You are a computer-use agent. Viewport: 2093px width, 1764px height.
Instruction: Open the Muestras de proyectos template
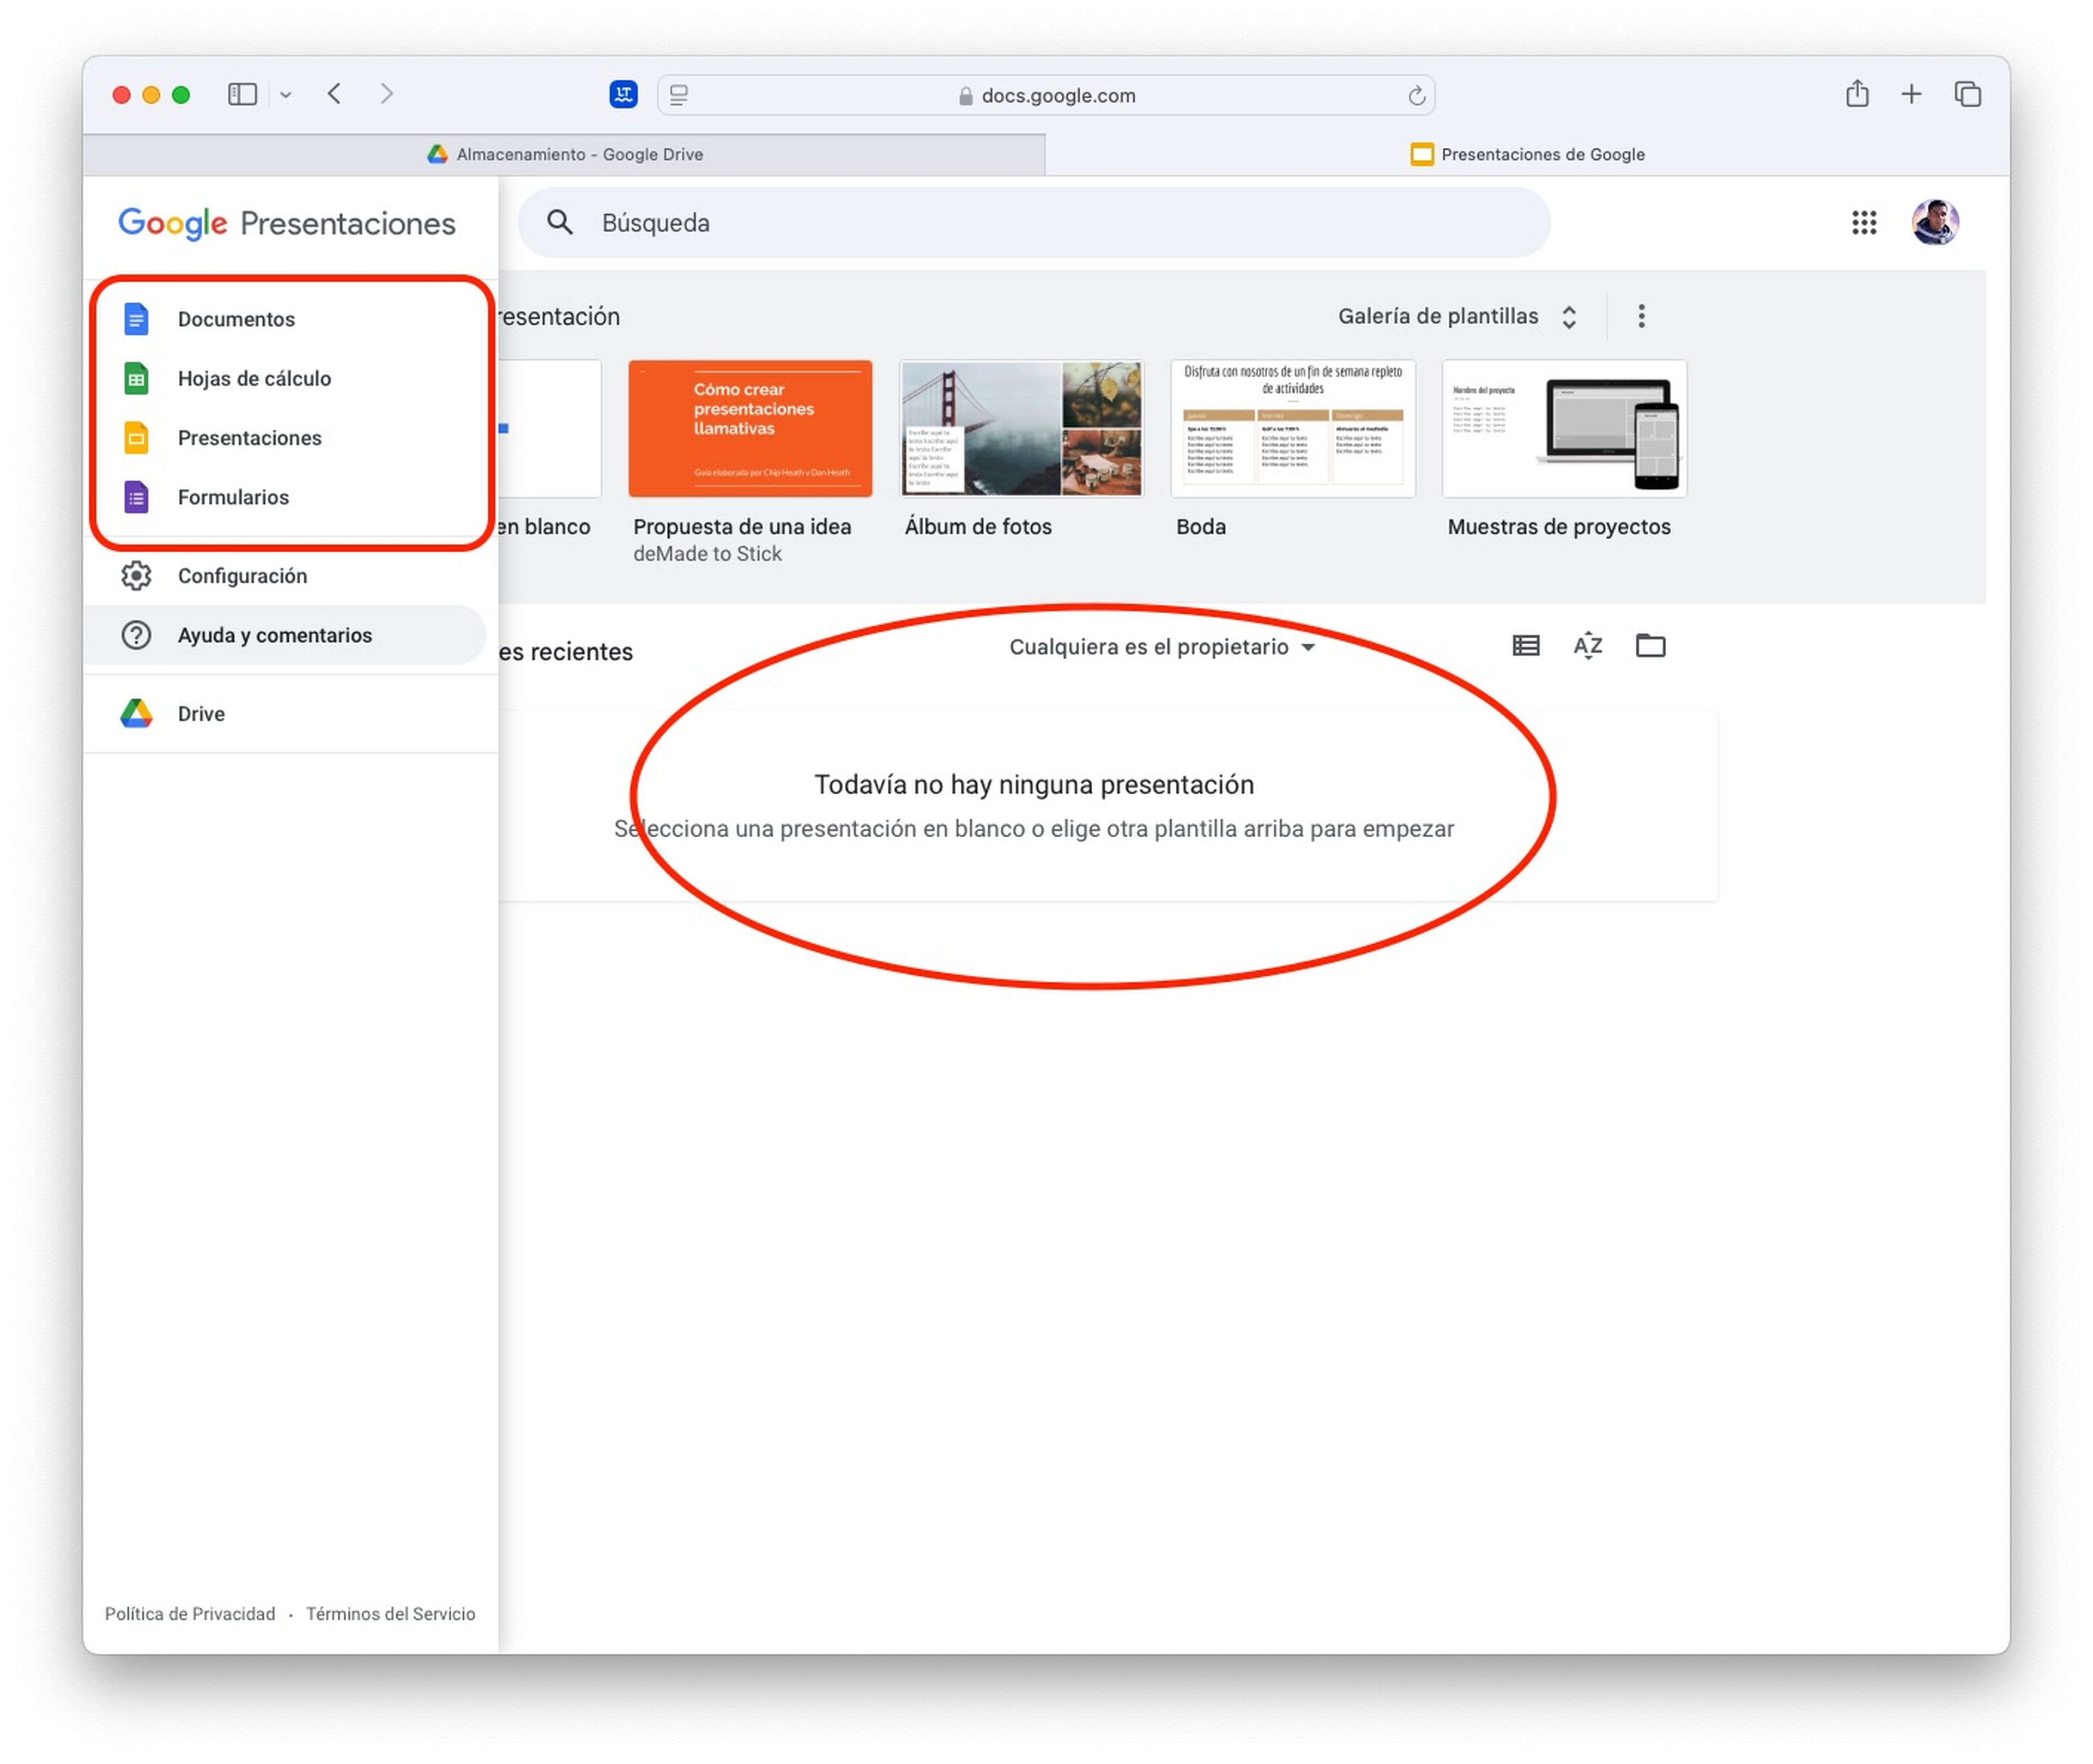click(x=1564, y=429)
